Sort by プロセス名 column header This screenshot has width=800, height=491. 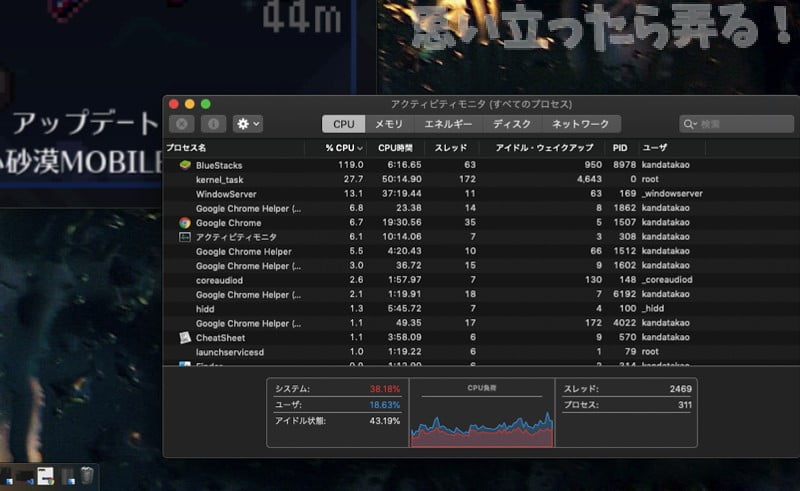coord(186,148)
